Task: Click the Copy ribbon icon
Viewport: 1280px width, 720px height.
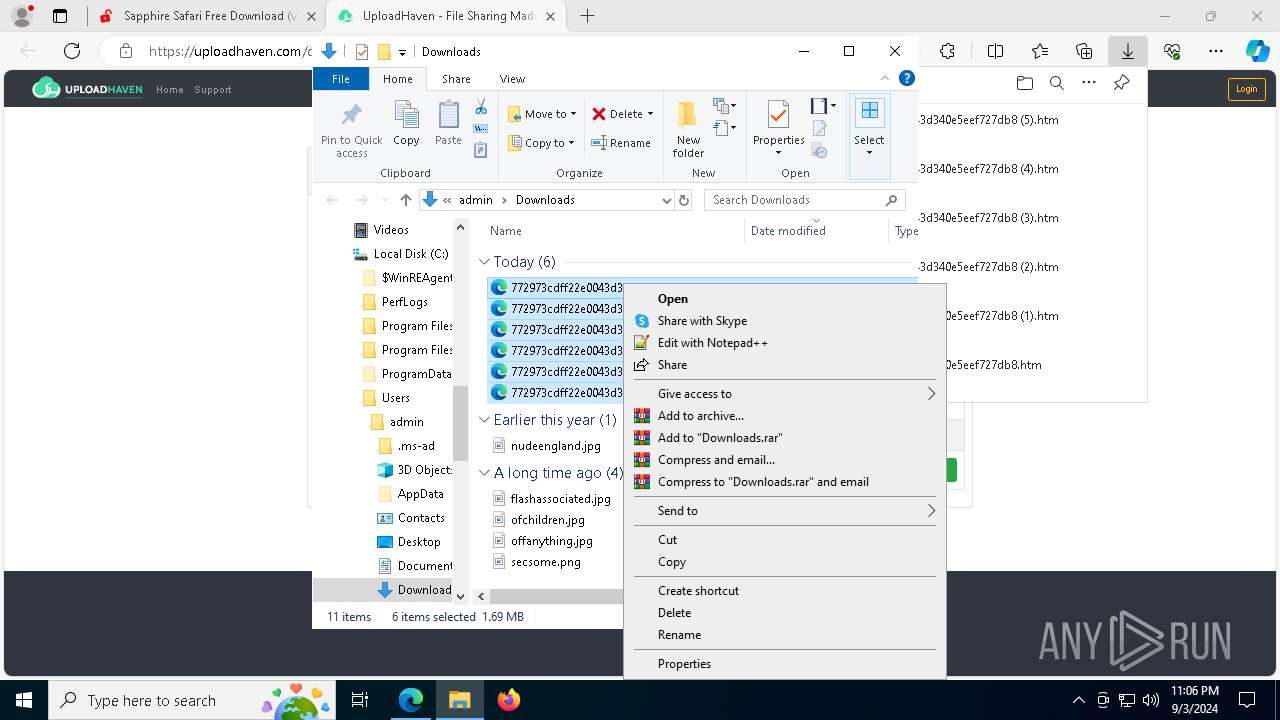Action: [x=406, y=124]
